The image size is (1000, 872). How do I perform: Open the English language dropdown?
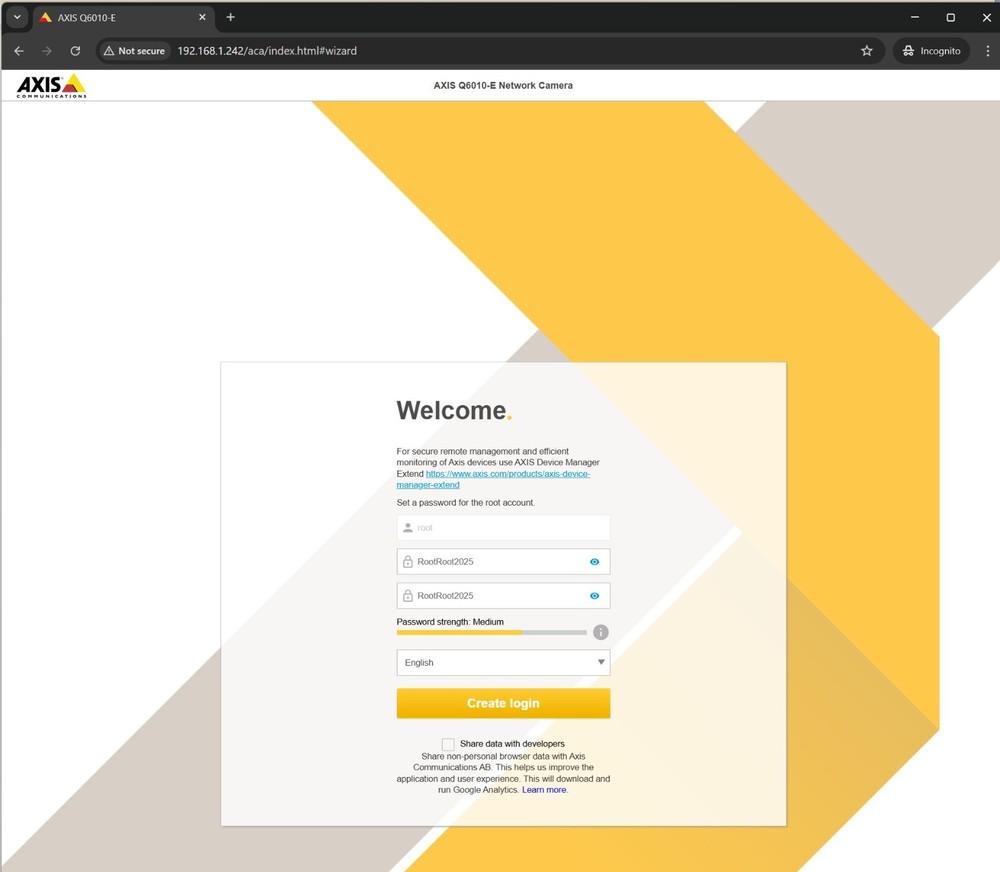tap(503, 663)
